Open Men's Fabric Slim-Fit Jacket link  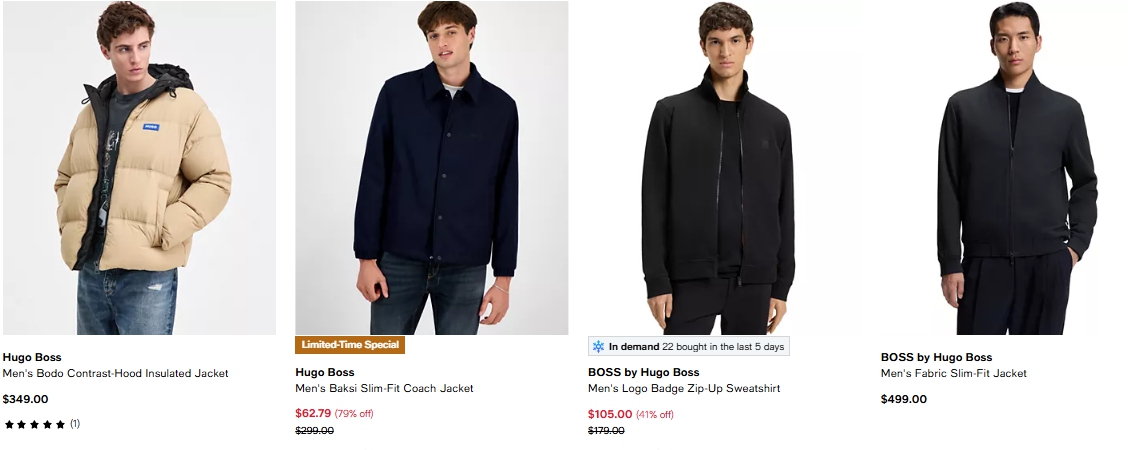point(954,373)
